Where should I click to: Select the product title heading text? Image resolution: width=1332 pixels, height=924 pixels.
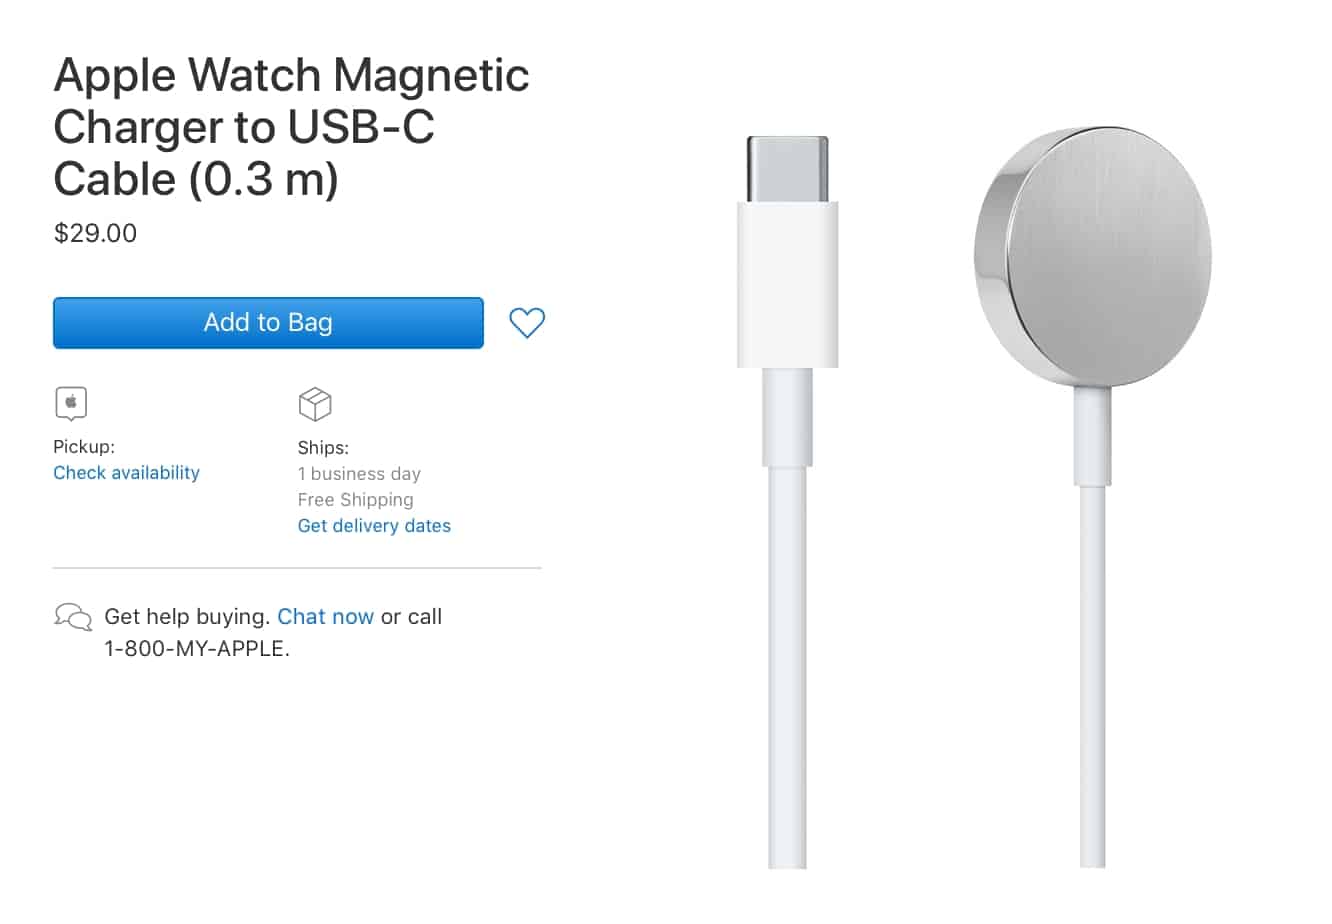(x=291, y=127)
